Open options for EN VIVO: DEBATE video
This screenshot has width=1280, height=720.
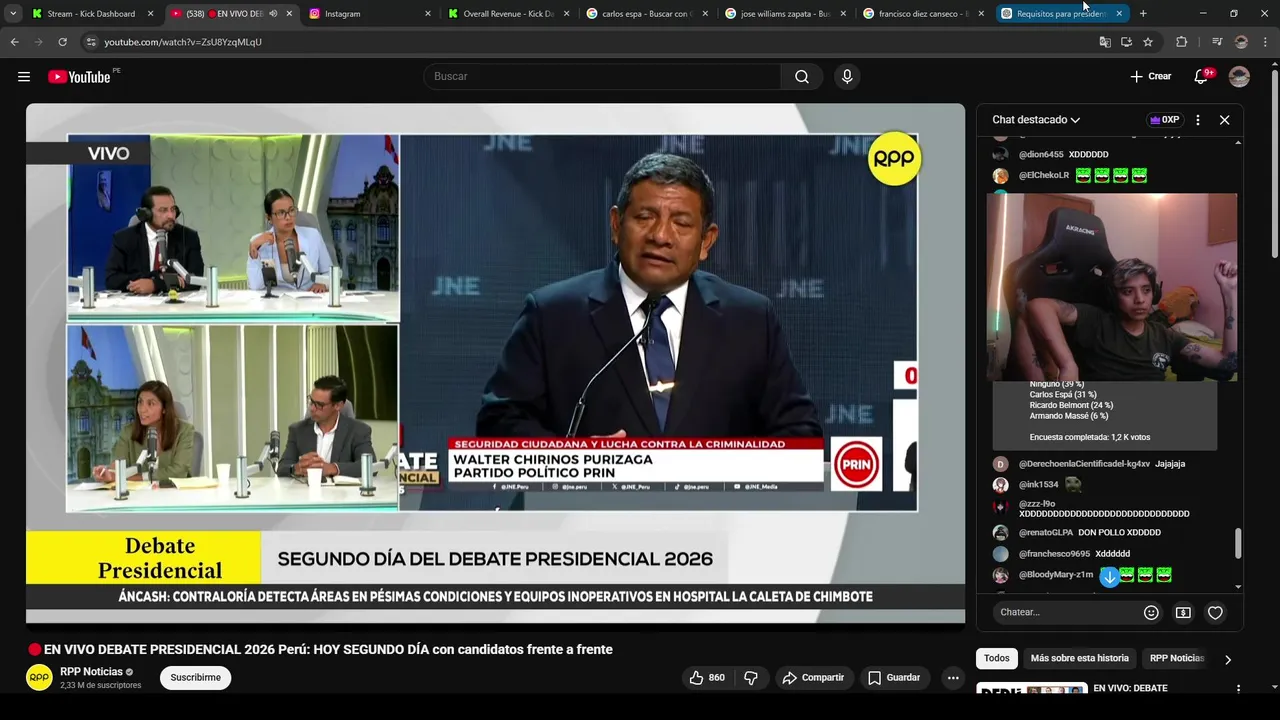(x=1238, y=689)
